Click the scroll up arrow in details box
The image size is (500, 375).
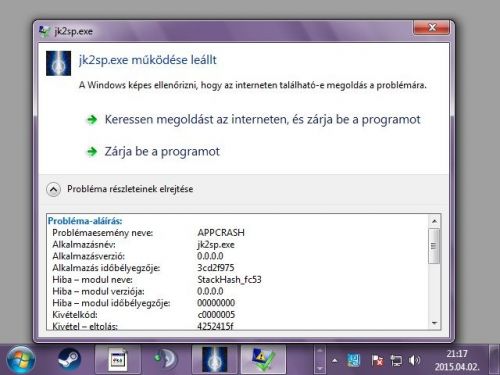point(434,221)
